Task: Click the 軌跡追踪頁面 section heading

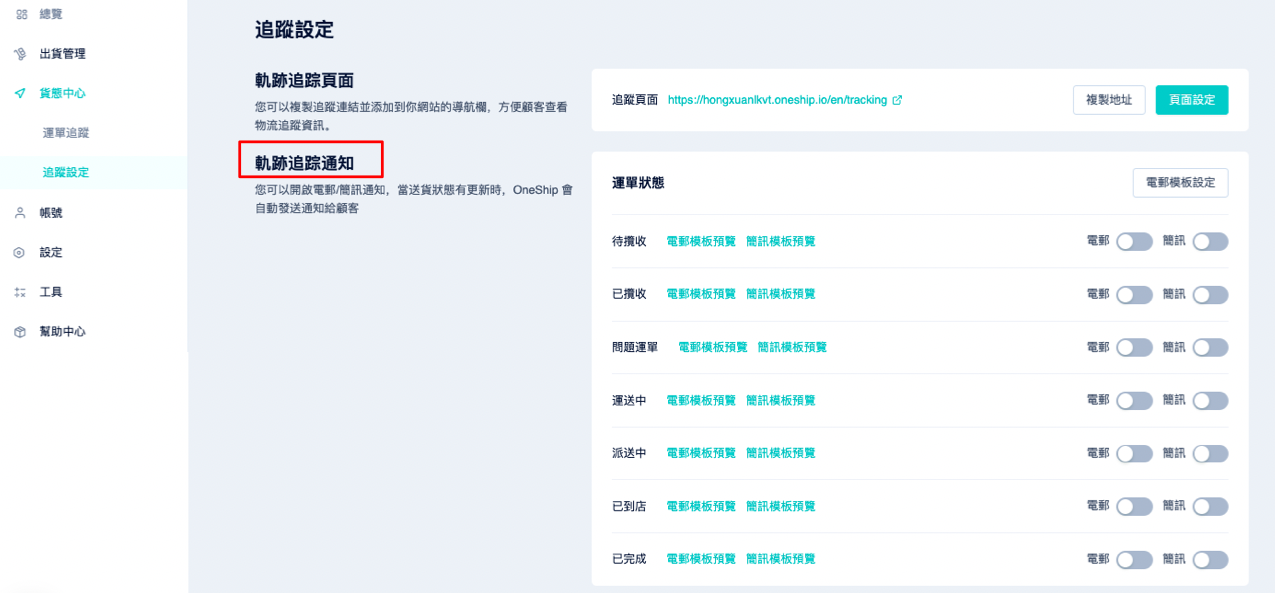Action: [x=304, y=81]
